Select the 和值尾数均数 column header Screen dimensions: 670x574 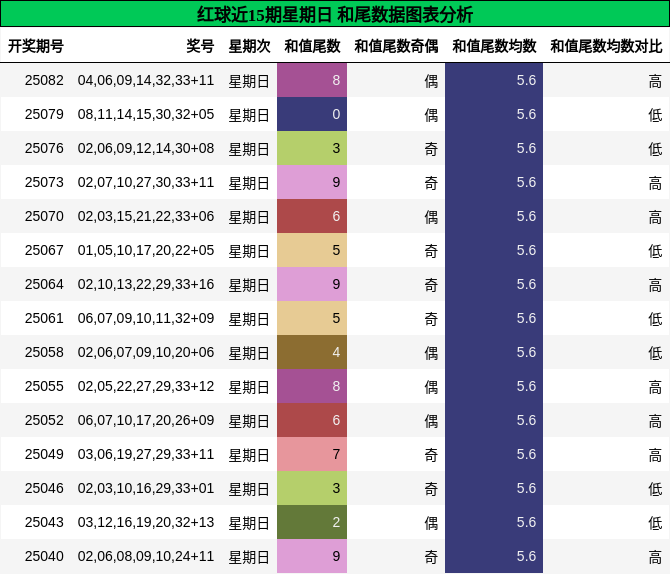(x=494, y=46)
